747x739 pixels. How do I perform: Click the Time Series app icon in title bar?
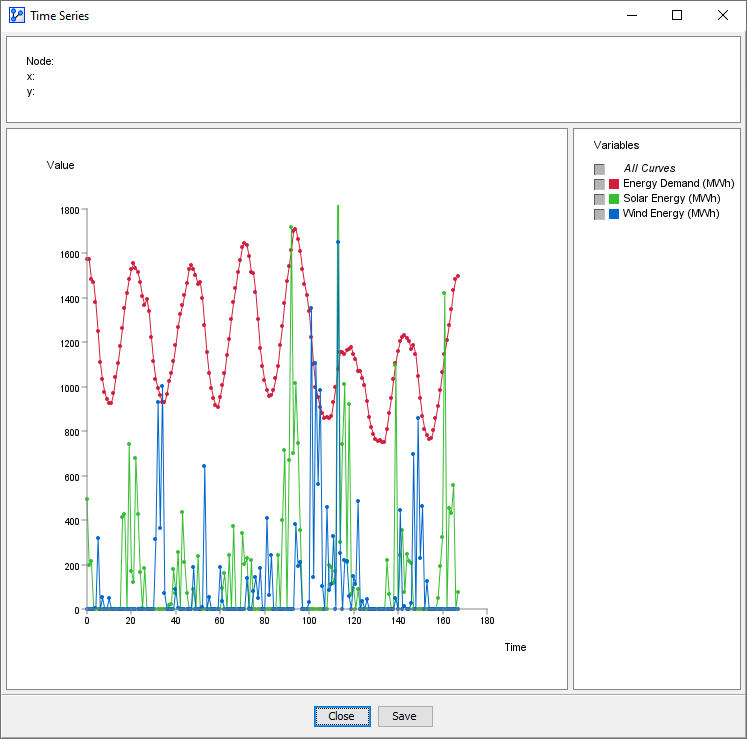pyautogui.click(x=16, y=15)
